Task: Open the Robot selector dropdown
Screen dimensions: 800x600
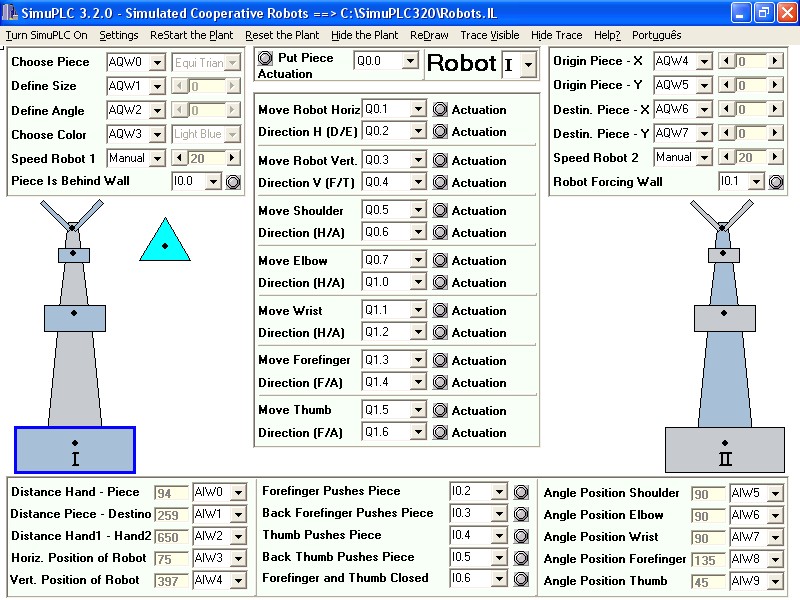Action: (528, 65)
